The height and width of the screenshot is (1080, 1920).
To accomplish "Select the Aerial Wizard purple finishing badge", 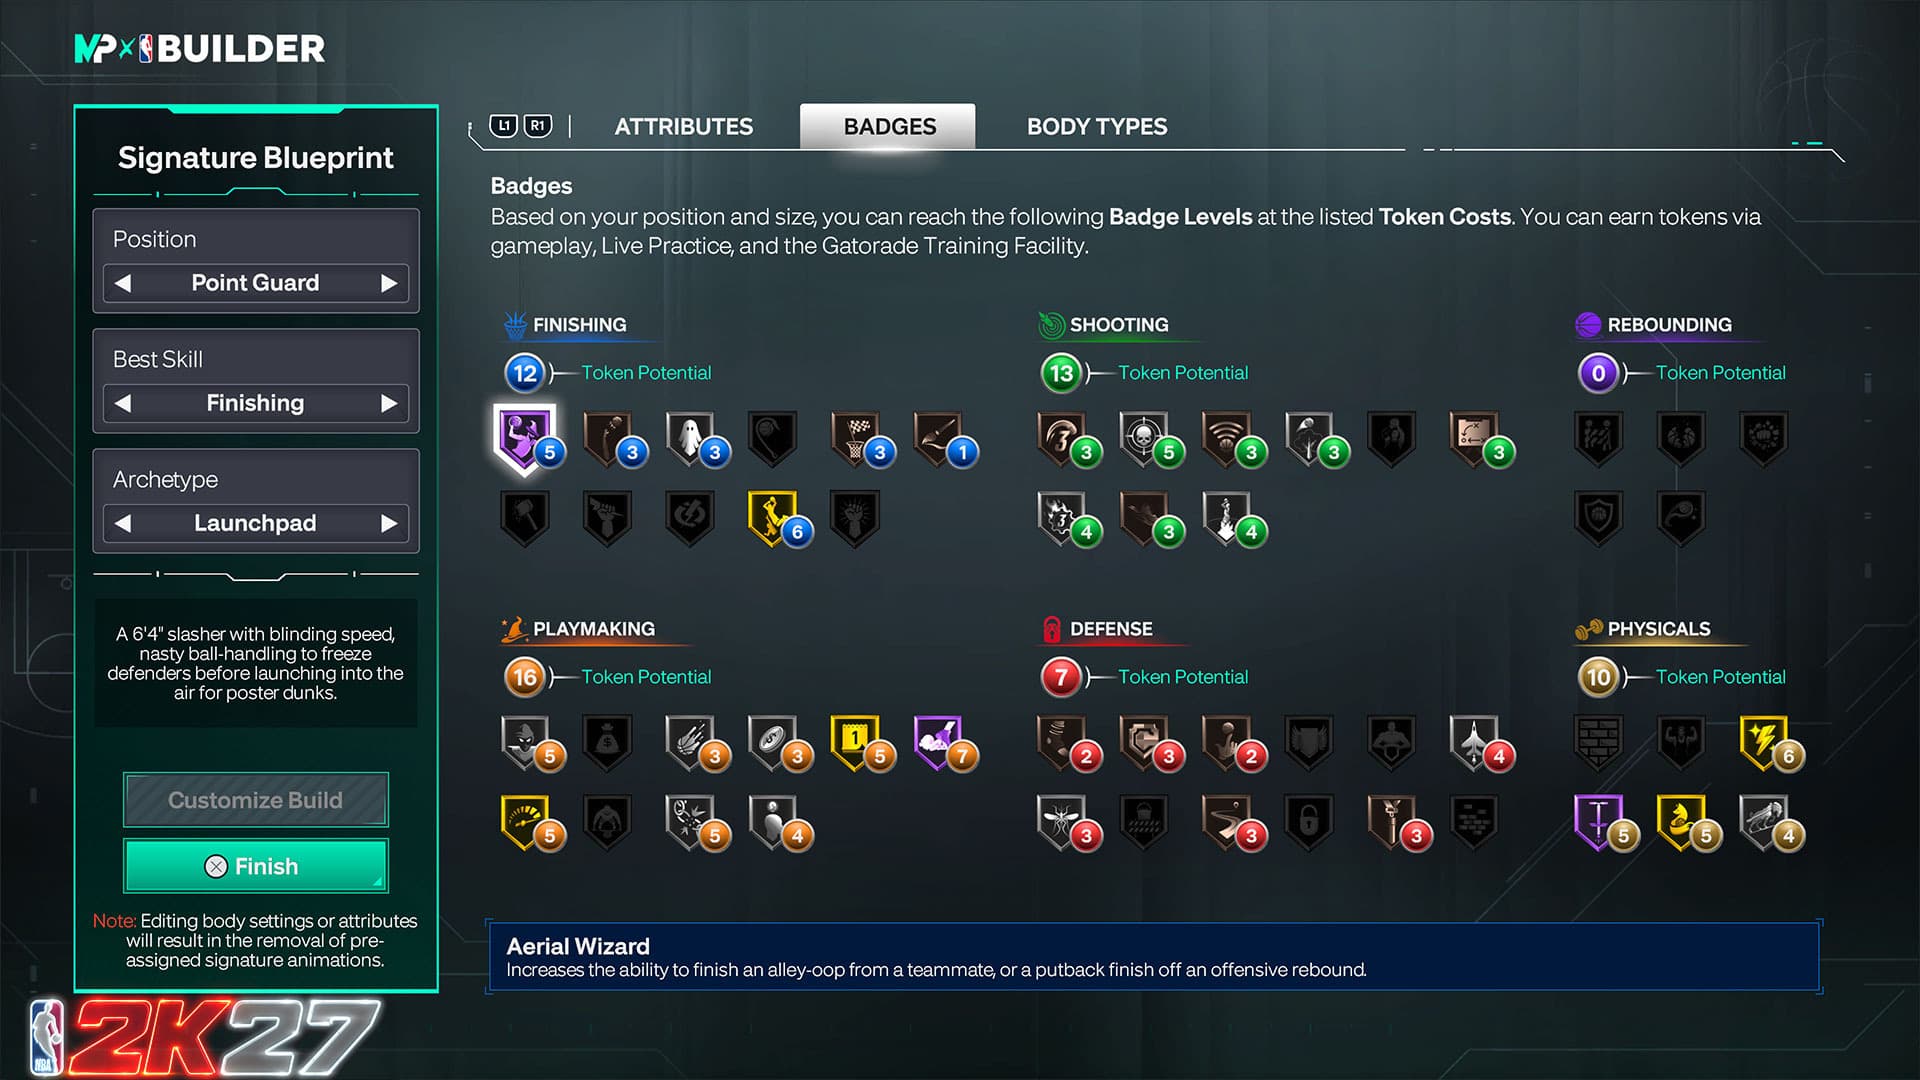I will (526, 439).
